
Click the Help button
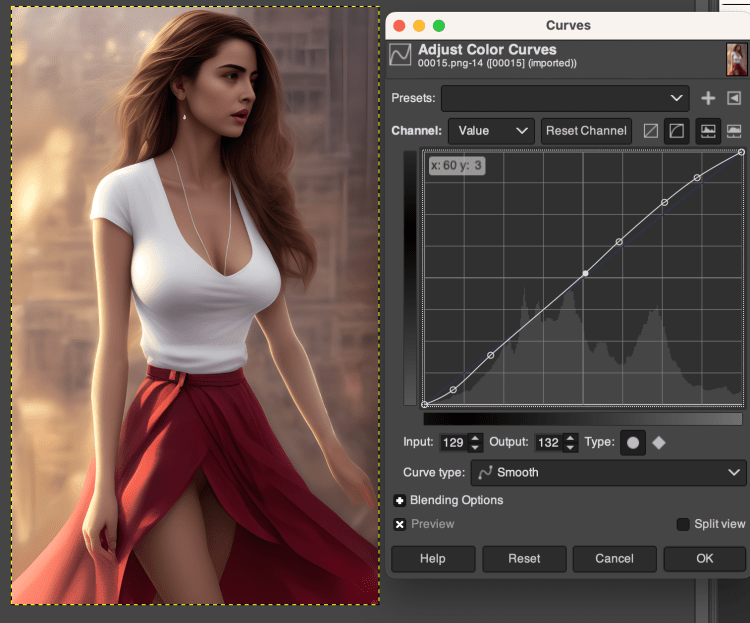[x=433, y=558]
